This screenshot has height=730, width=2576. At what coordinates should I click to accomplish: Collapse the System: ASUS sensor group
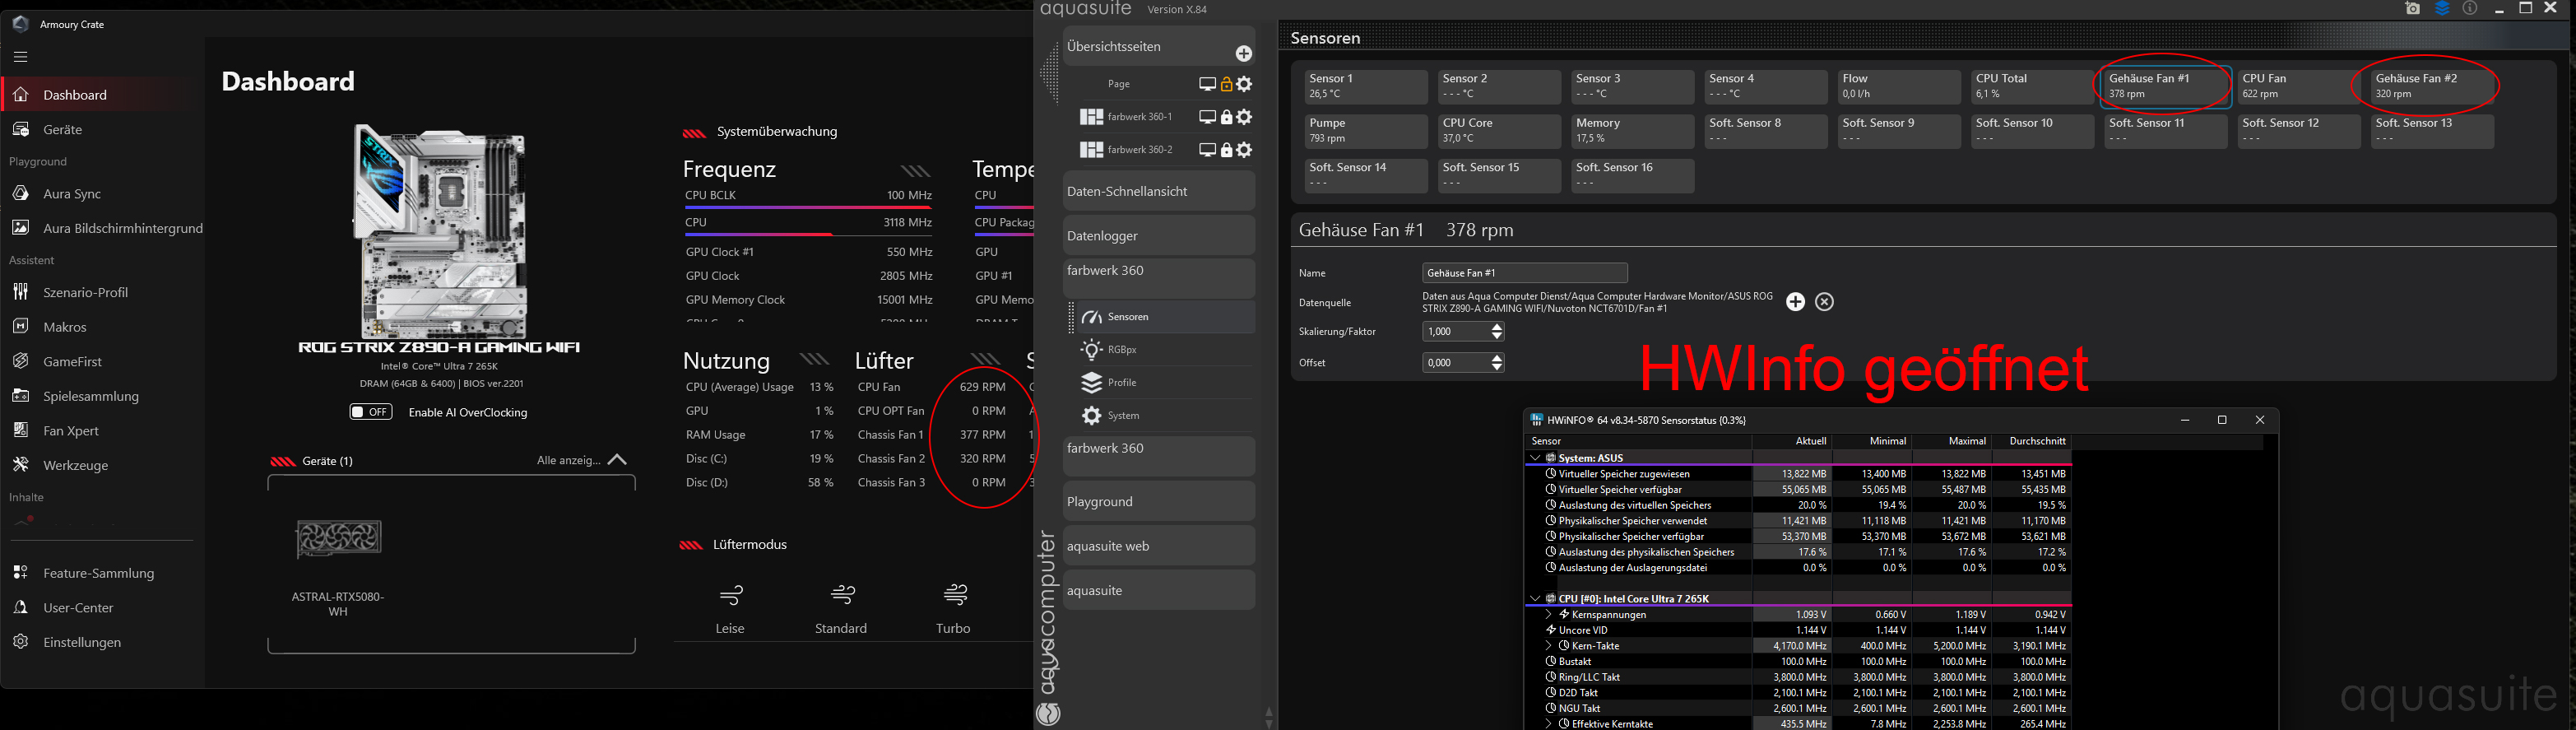1535,458
